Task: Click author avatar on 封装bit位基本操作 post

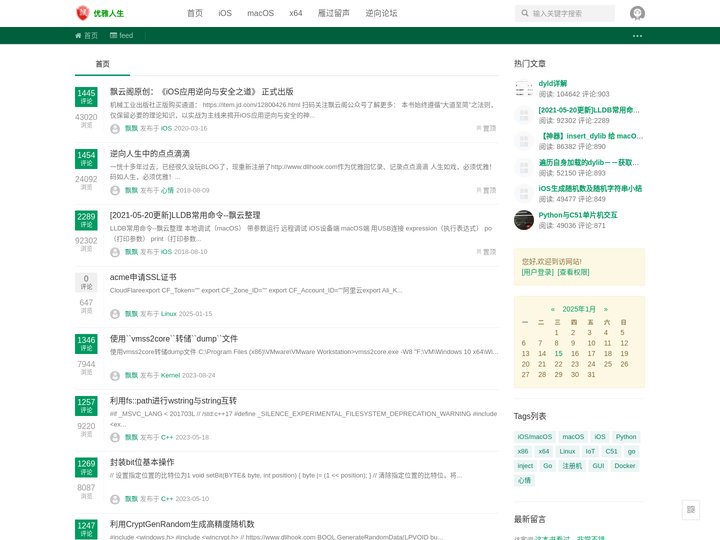Action: point(115,499)
